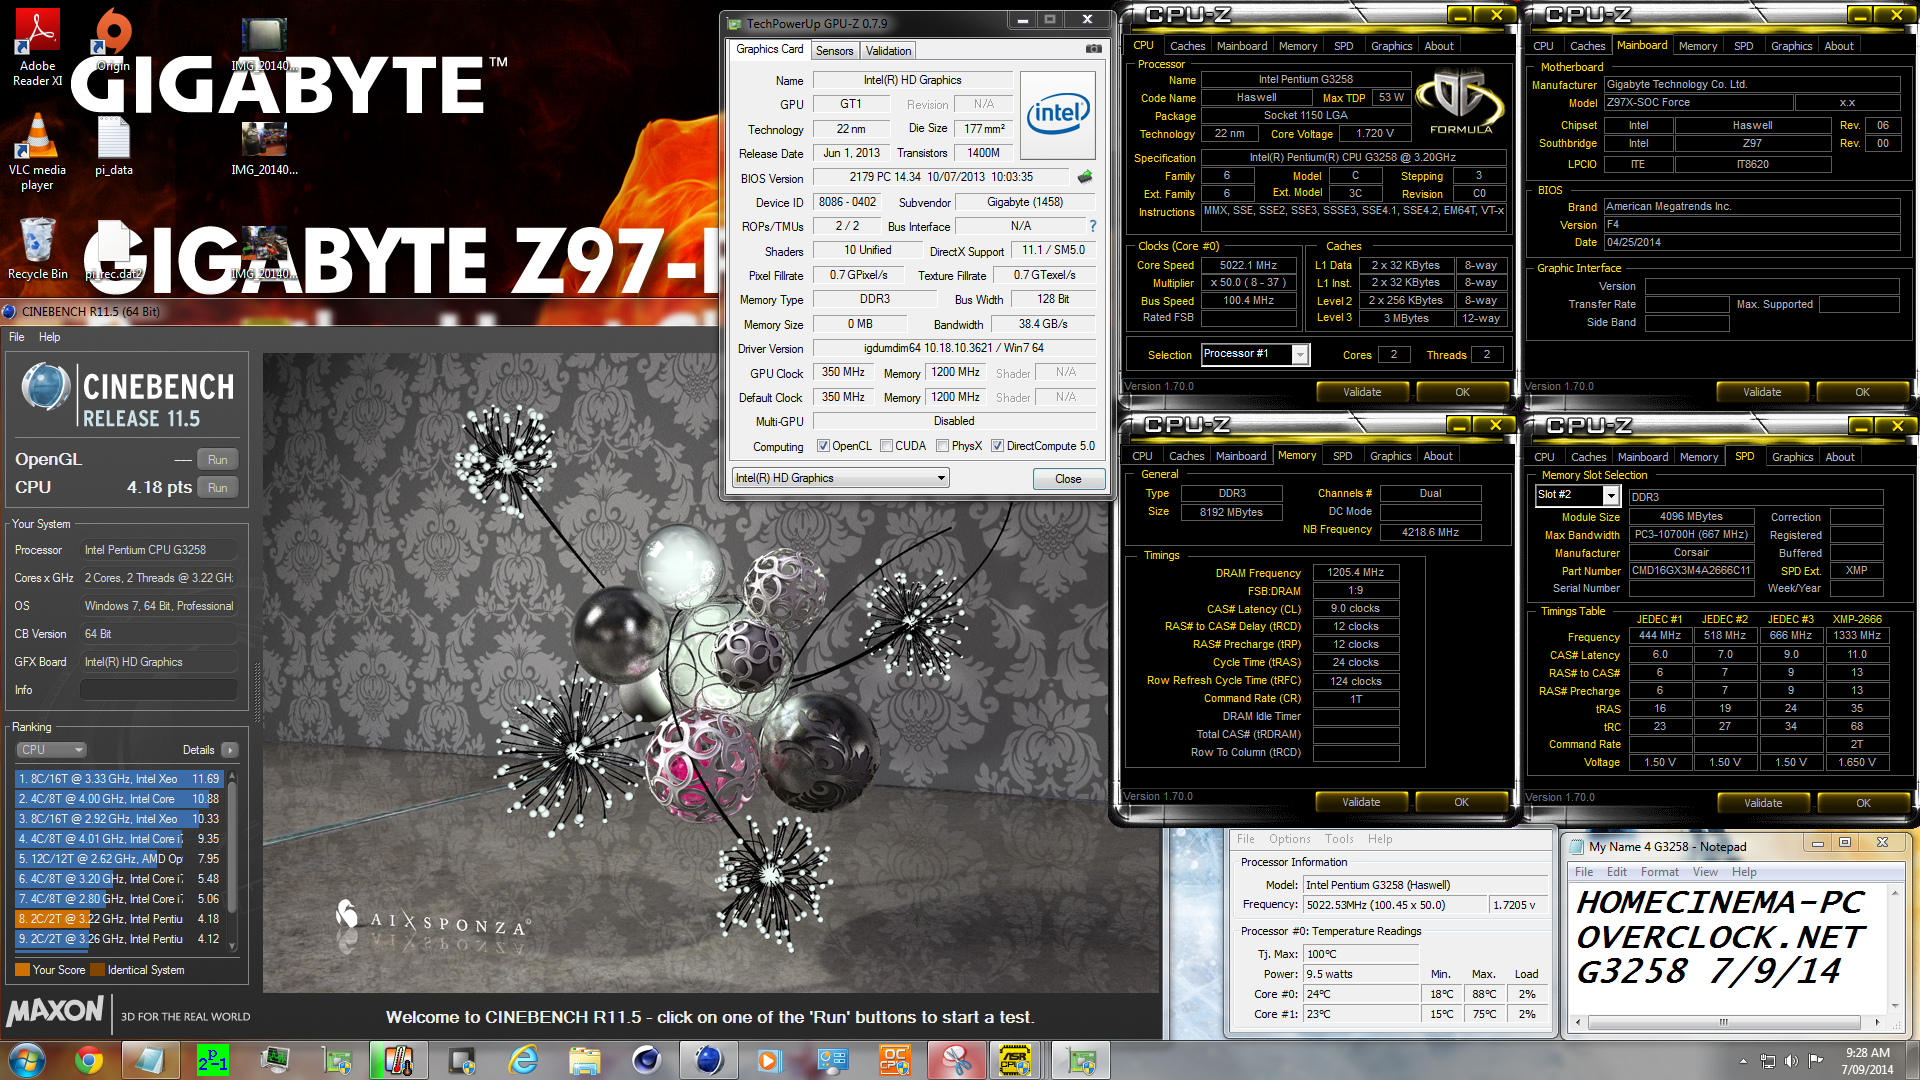
Task: Click the media player taskbar icon
Action: pos(768,1060)
